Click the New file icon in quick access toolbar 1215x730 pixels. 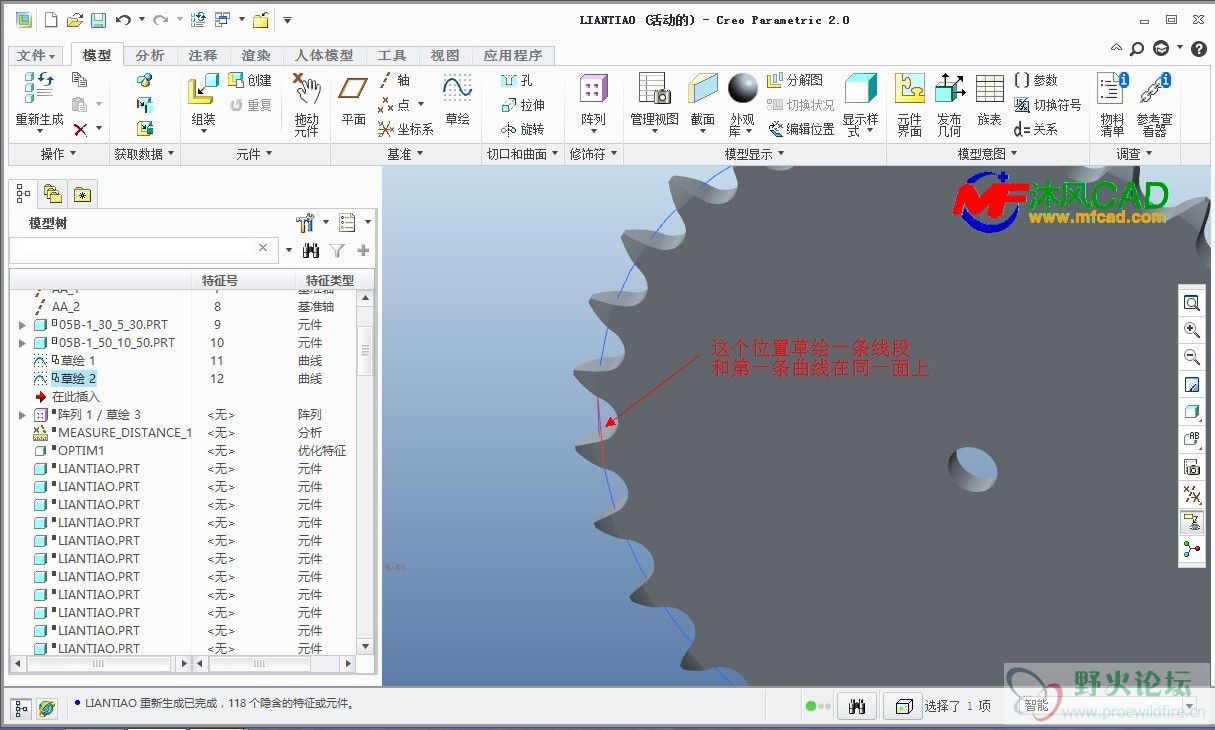point(52,20)
